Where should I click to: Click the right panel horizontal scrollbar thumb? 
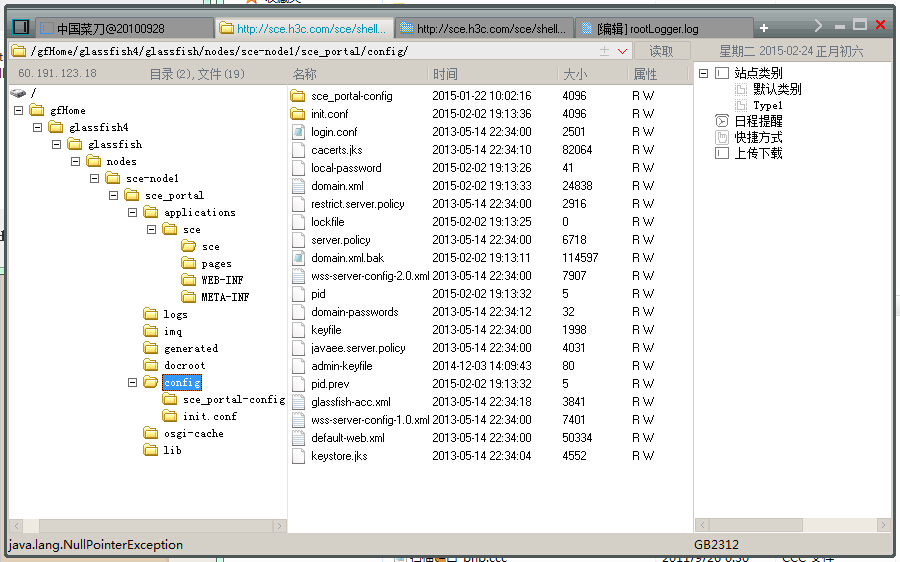[x=757, y=525]
